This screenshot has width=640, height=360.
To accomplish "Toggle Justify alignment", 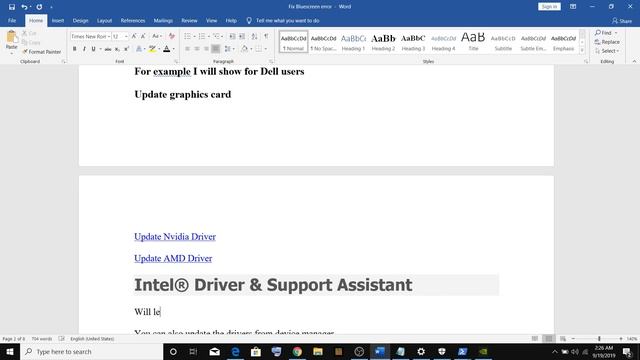I will coord(216,49).
